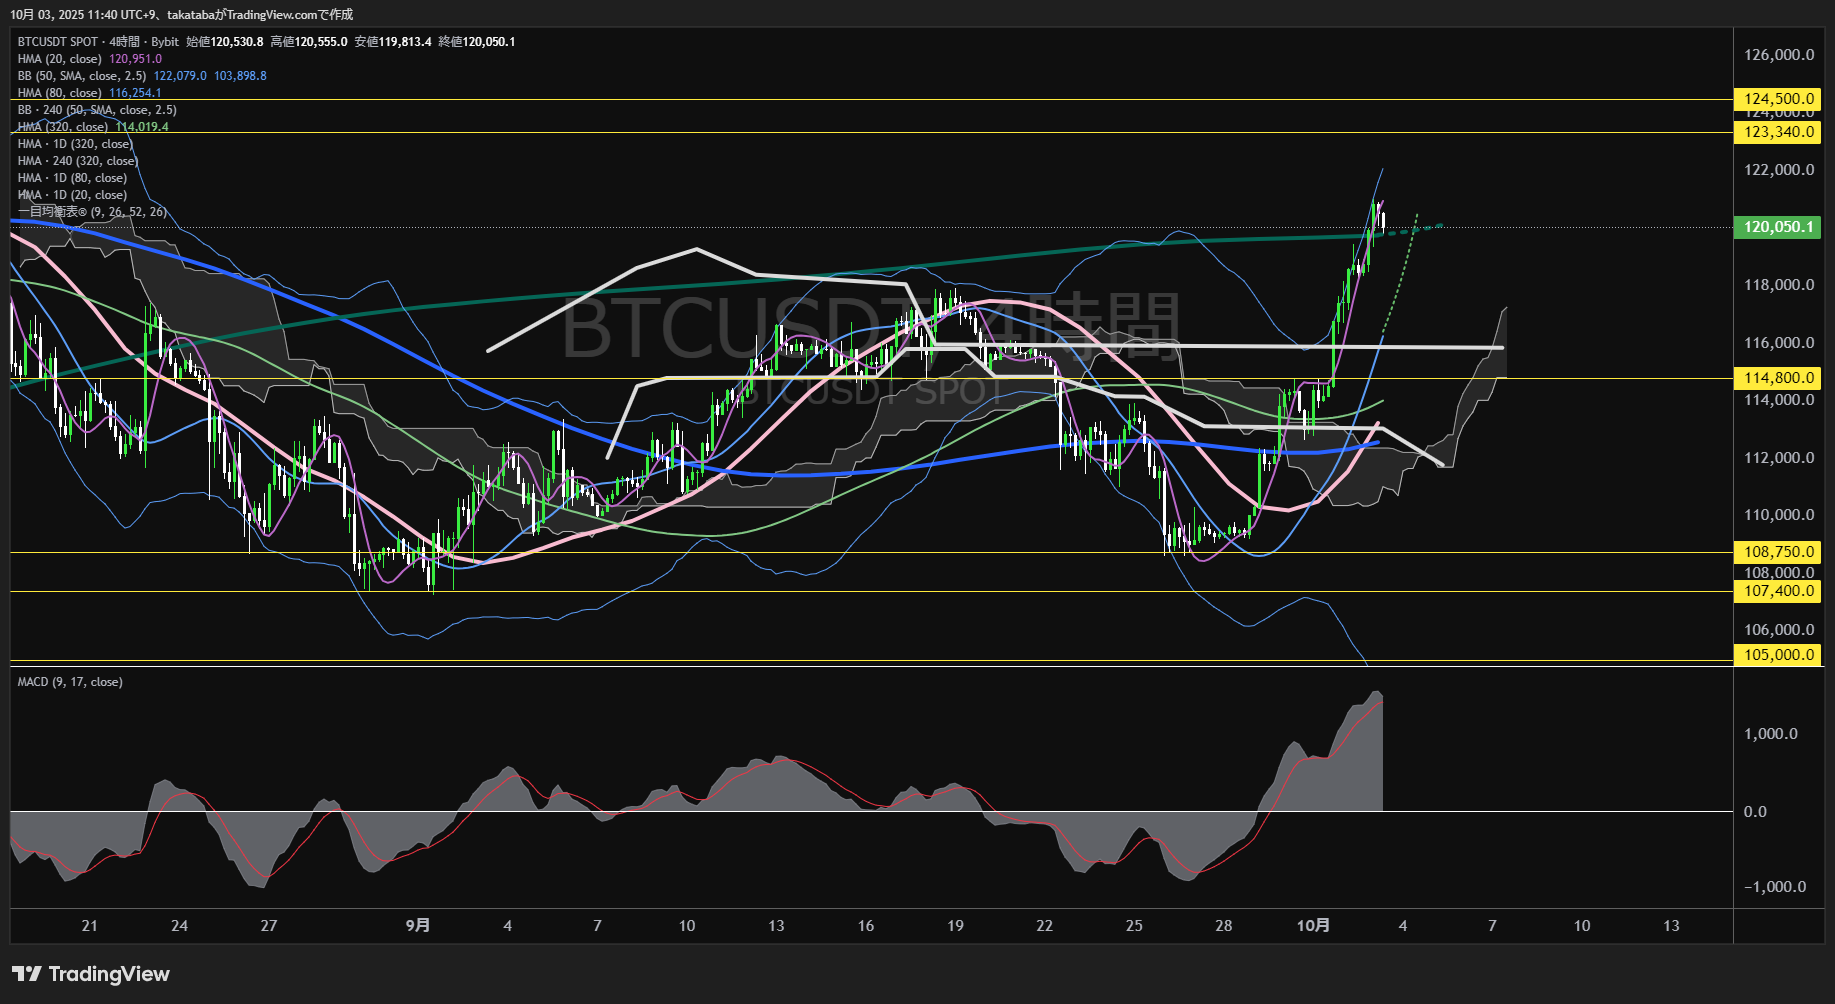Click the green current price label 120,050.1
The width and height of the screenshot is (1835, 1004).
(x=1778, y=227)
